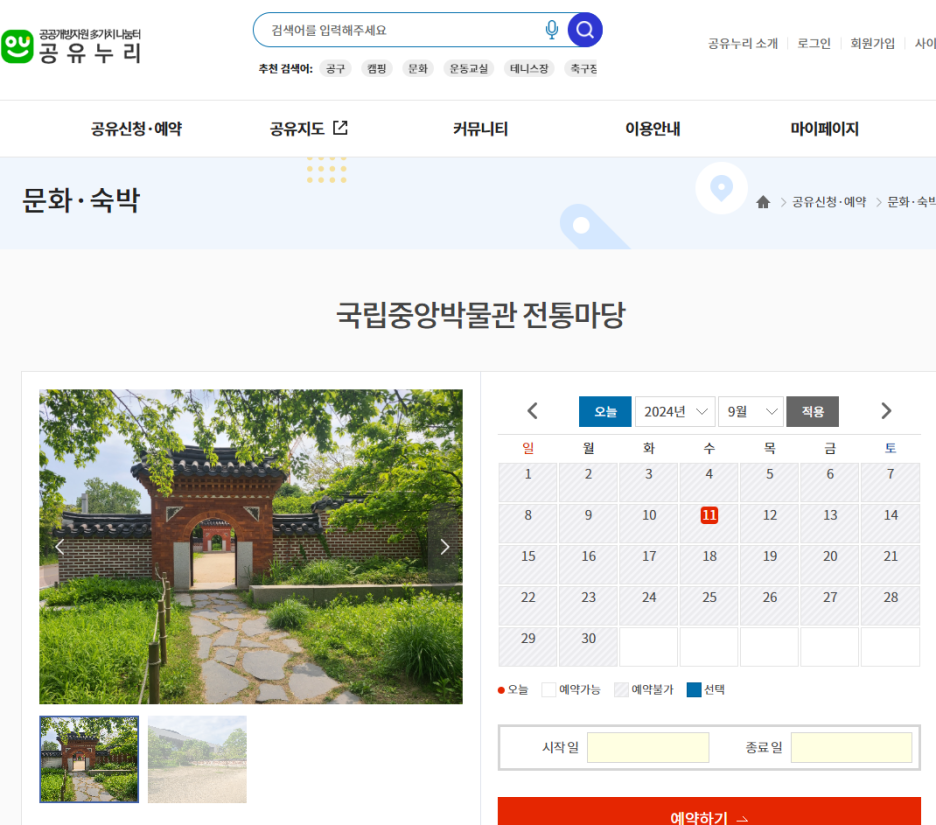The width and height of the screenshot is (936, 825).
Task: Click the 종료일 end date field
Action: pyautogui.click(x=851, y=747)
